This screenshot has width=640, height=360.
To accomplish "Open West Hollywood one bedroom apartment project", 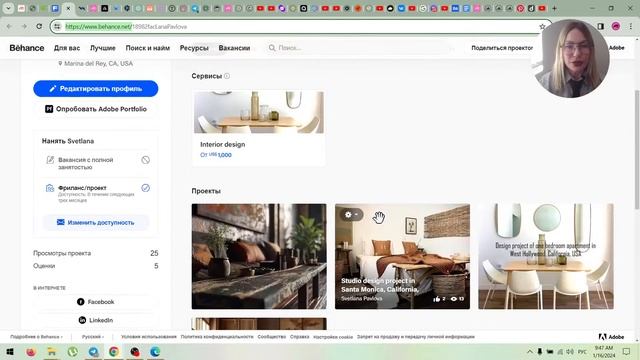I will coord(546,256).
